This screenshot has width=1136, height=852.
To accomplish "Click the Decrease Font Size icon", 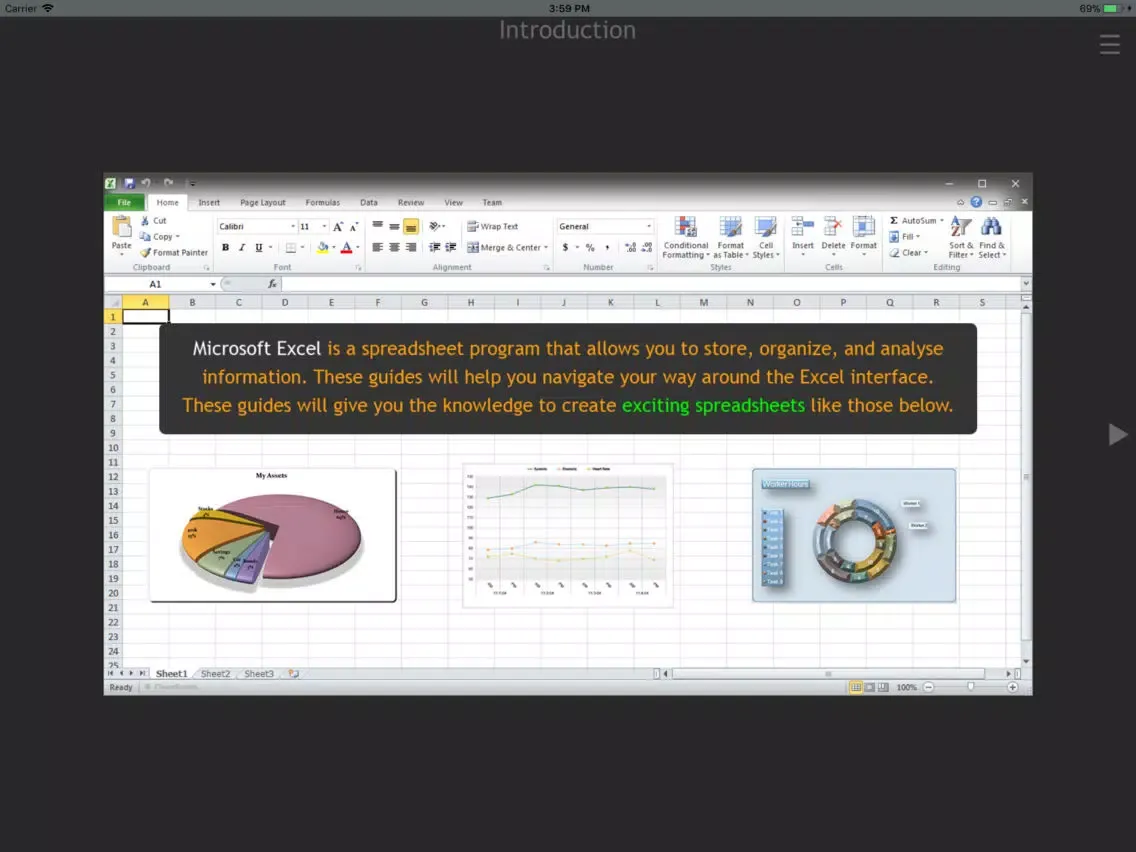I will click(x=354, y=227).
